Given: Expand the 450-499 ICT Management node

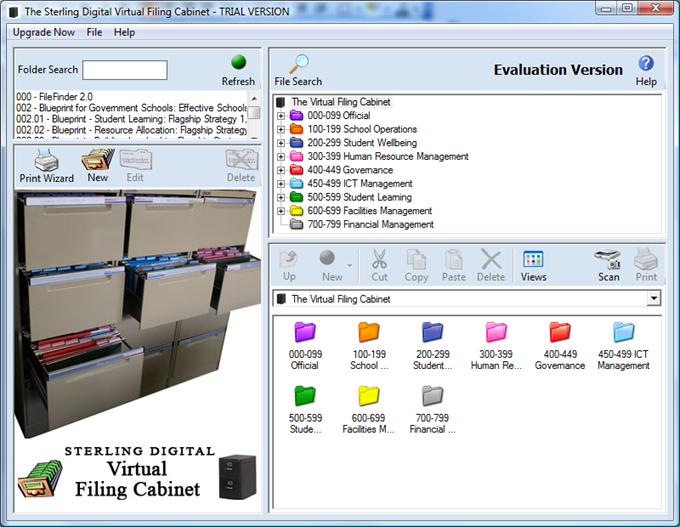Looking at the screenshot, I should tap(281, 184).
